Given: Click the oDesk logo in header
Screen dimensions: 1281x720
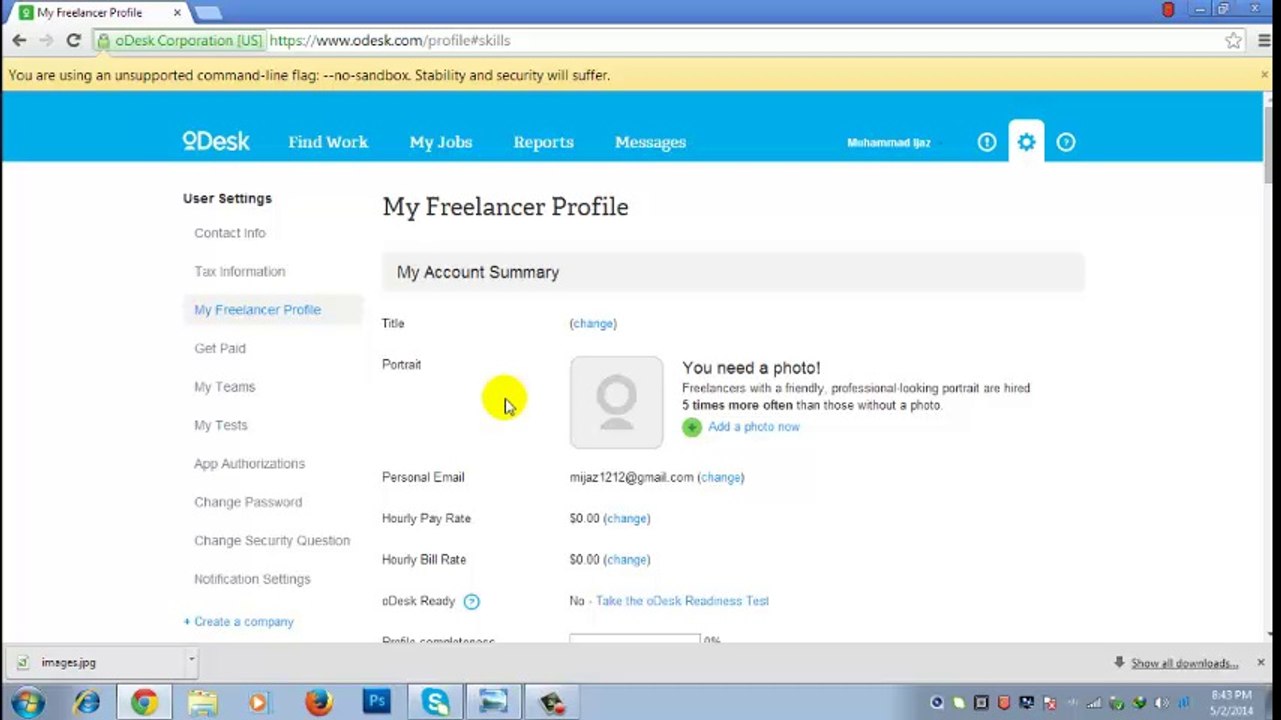Looking at the screenshot, I should pos(216,141).
